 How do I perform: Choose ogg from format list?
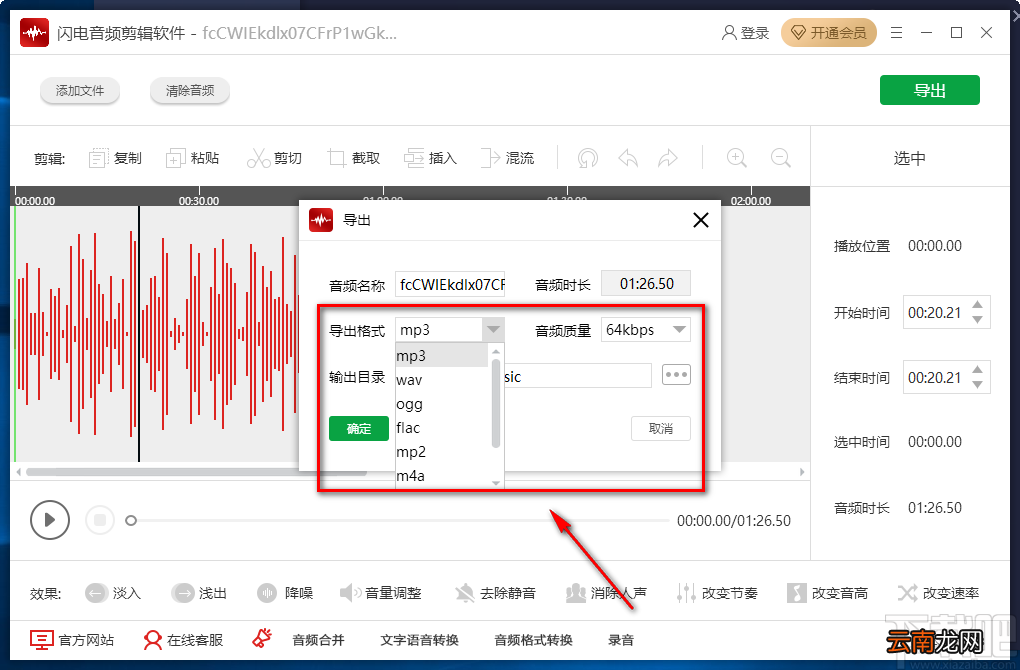442,404
